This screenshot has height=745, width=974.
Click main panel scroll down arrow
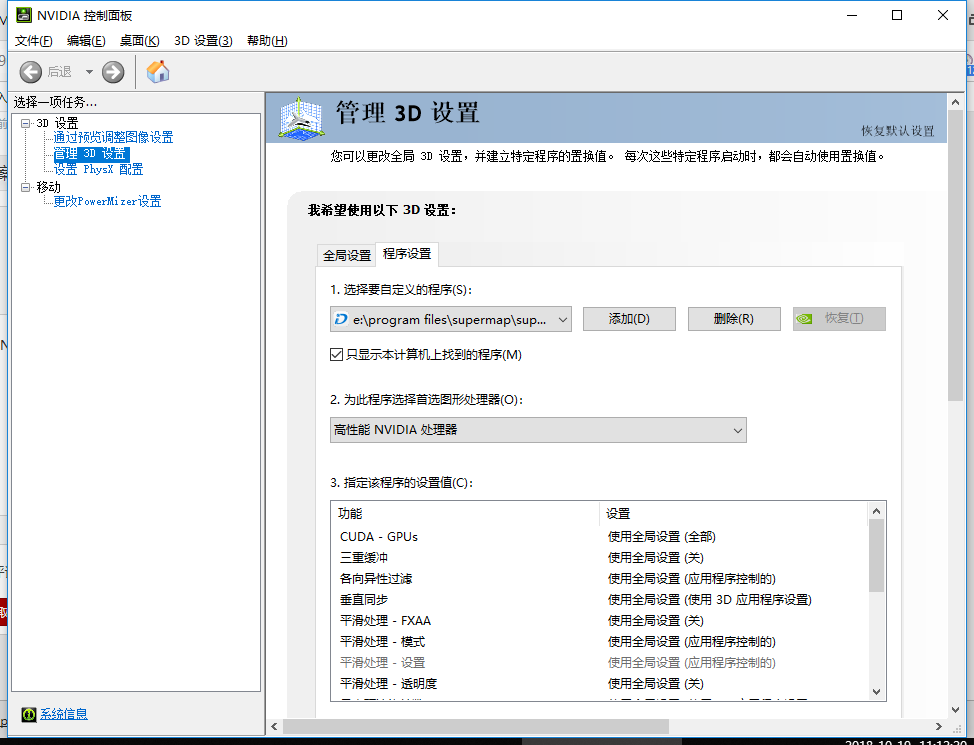[x=955, y=710]
